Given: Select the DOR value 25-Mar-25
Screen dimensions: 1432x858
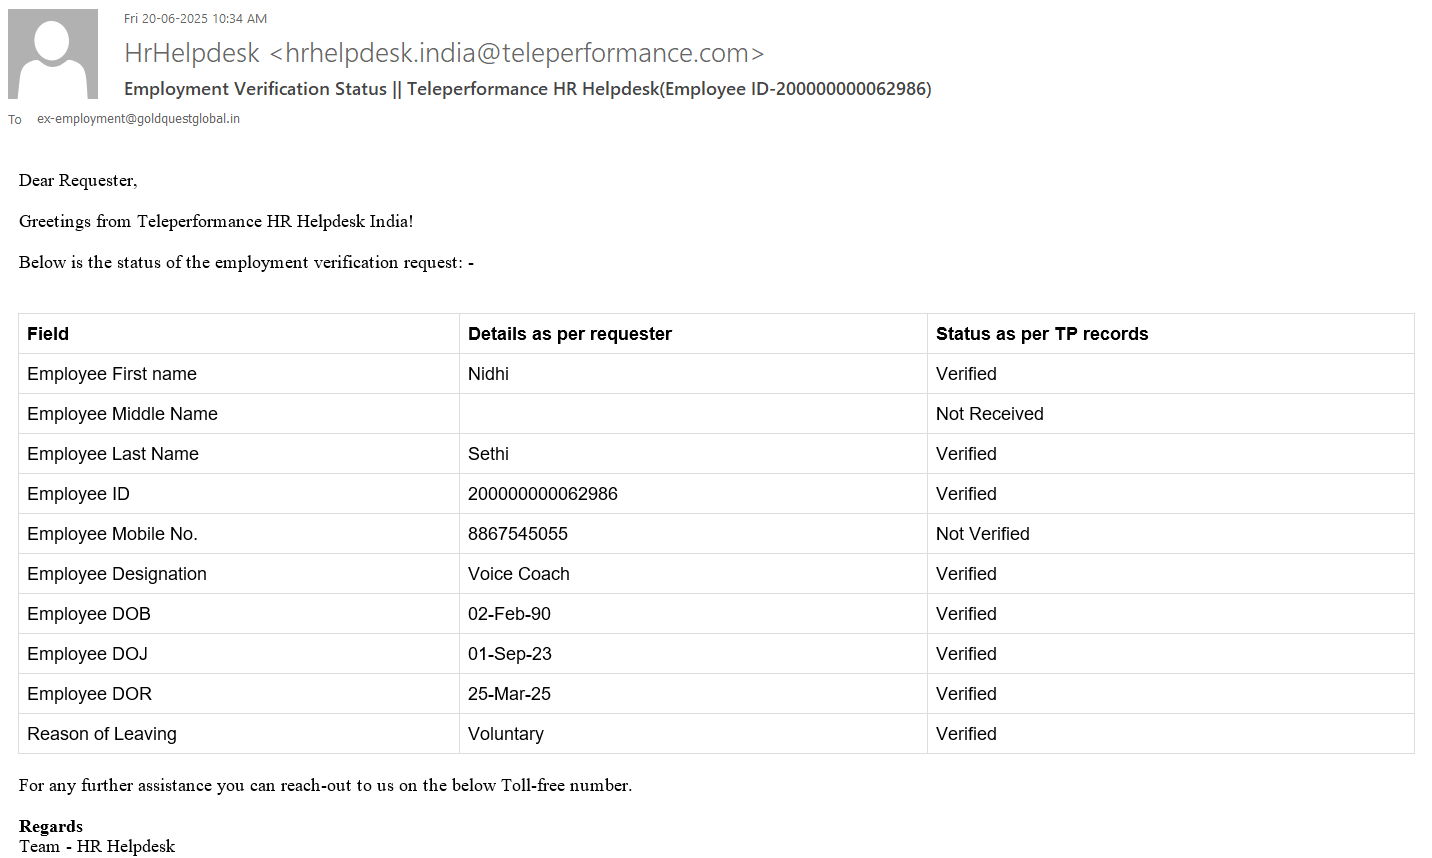Looking at the screenshot, I should coord(509,694).
